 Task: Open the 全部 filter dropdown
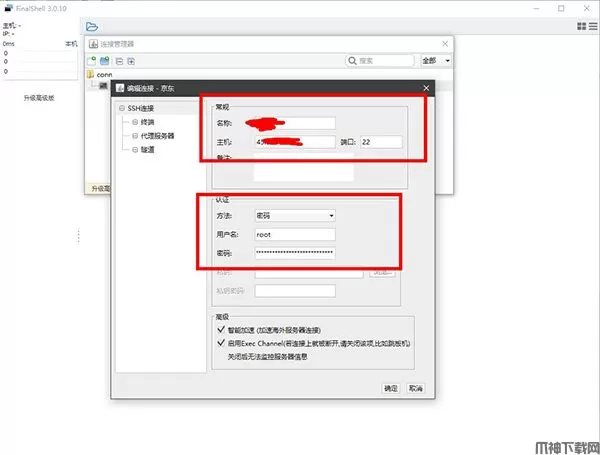pos(435,60)
